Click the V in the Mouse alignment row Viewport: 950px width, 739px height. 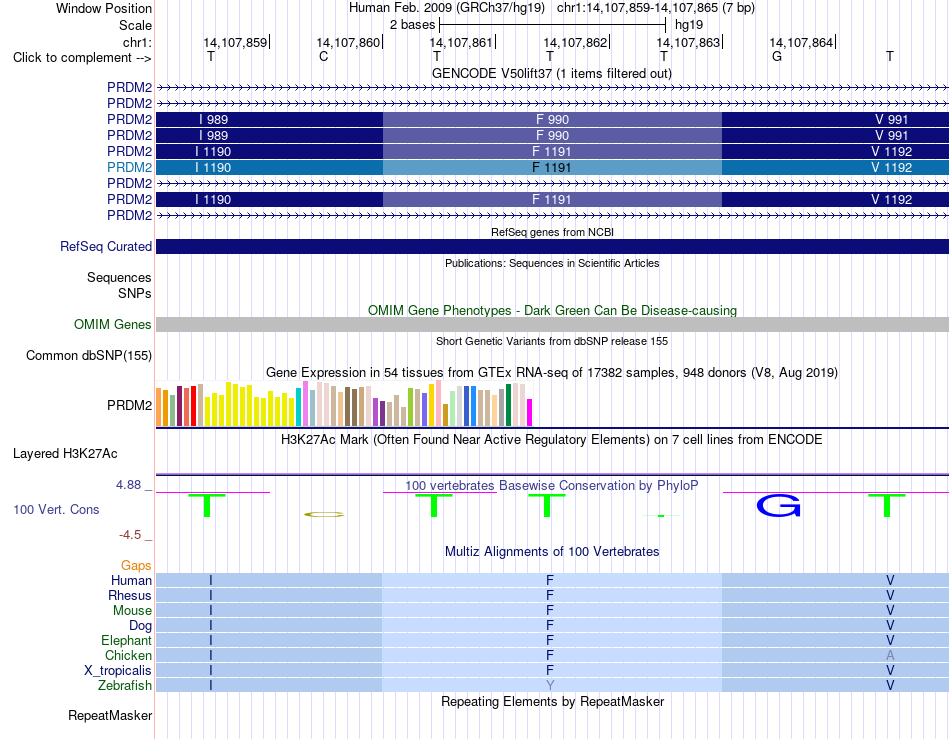click(x=890, y=611)
